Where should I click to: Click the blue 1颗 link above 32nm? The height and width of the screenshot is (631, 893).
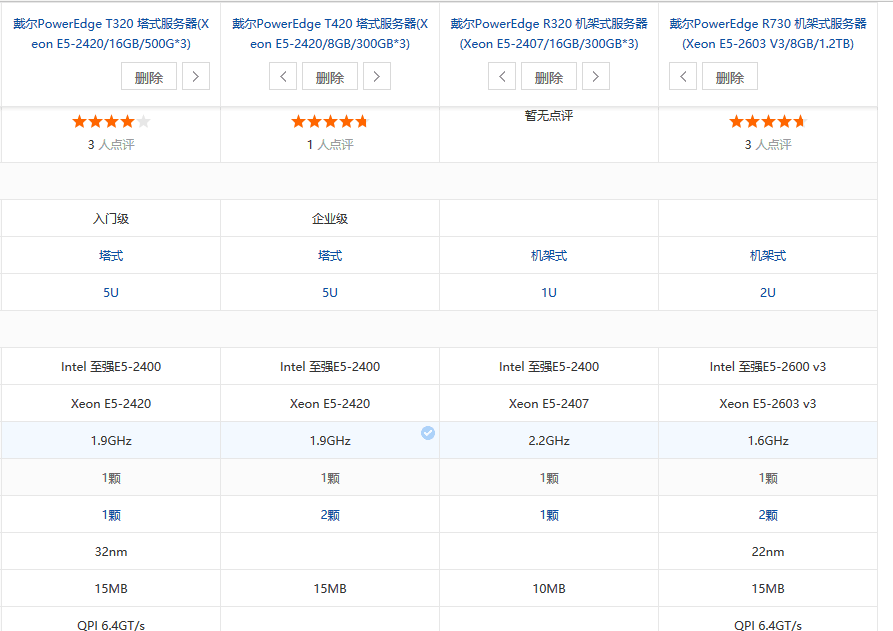pos(111,515)
